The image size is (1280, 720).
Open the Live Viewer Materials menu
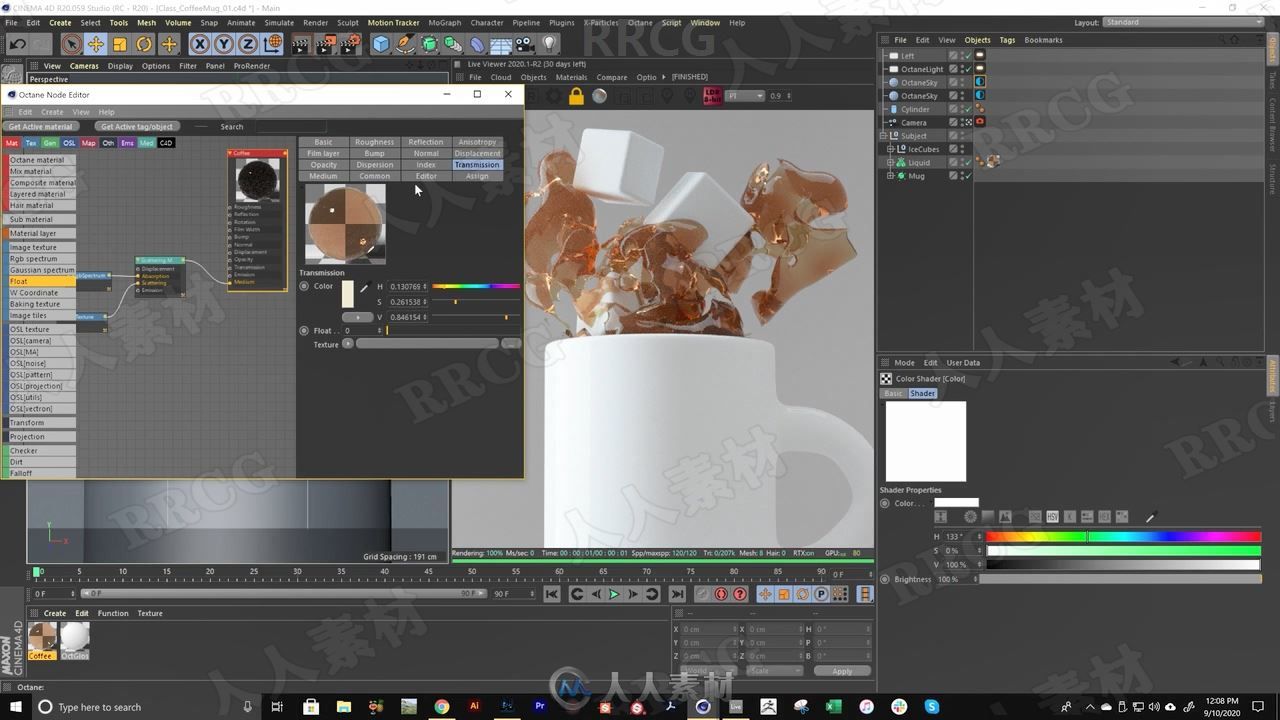click(571, 77)
